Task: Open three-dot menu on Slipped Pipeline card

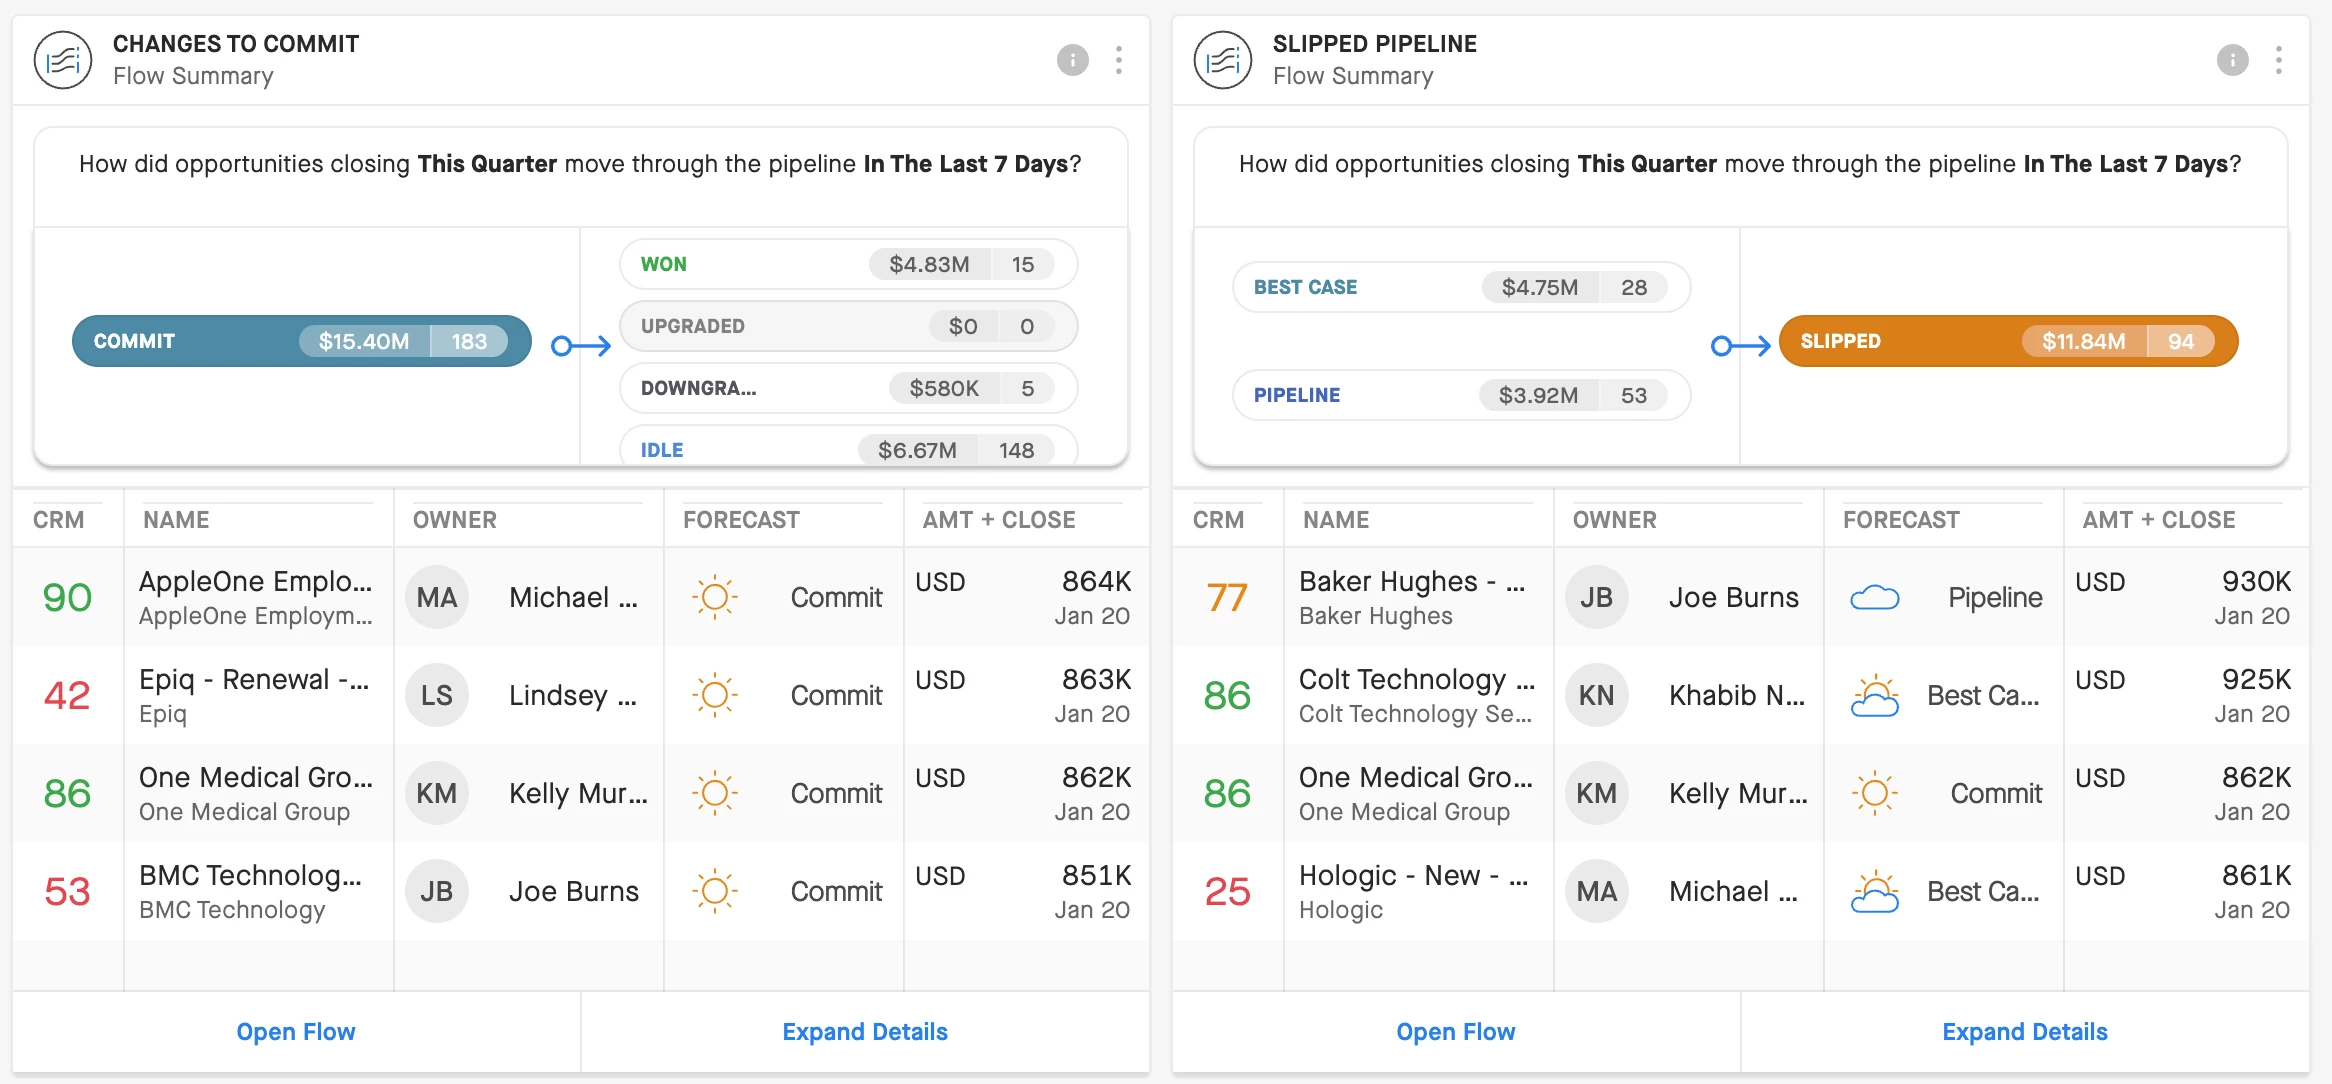Action: click(x=2278, y=60)
